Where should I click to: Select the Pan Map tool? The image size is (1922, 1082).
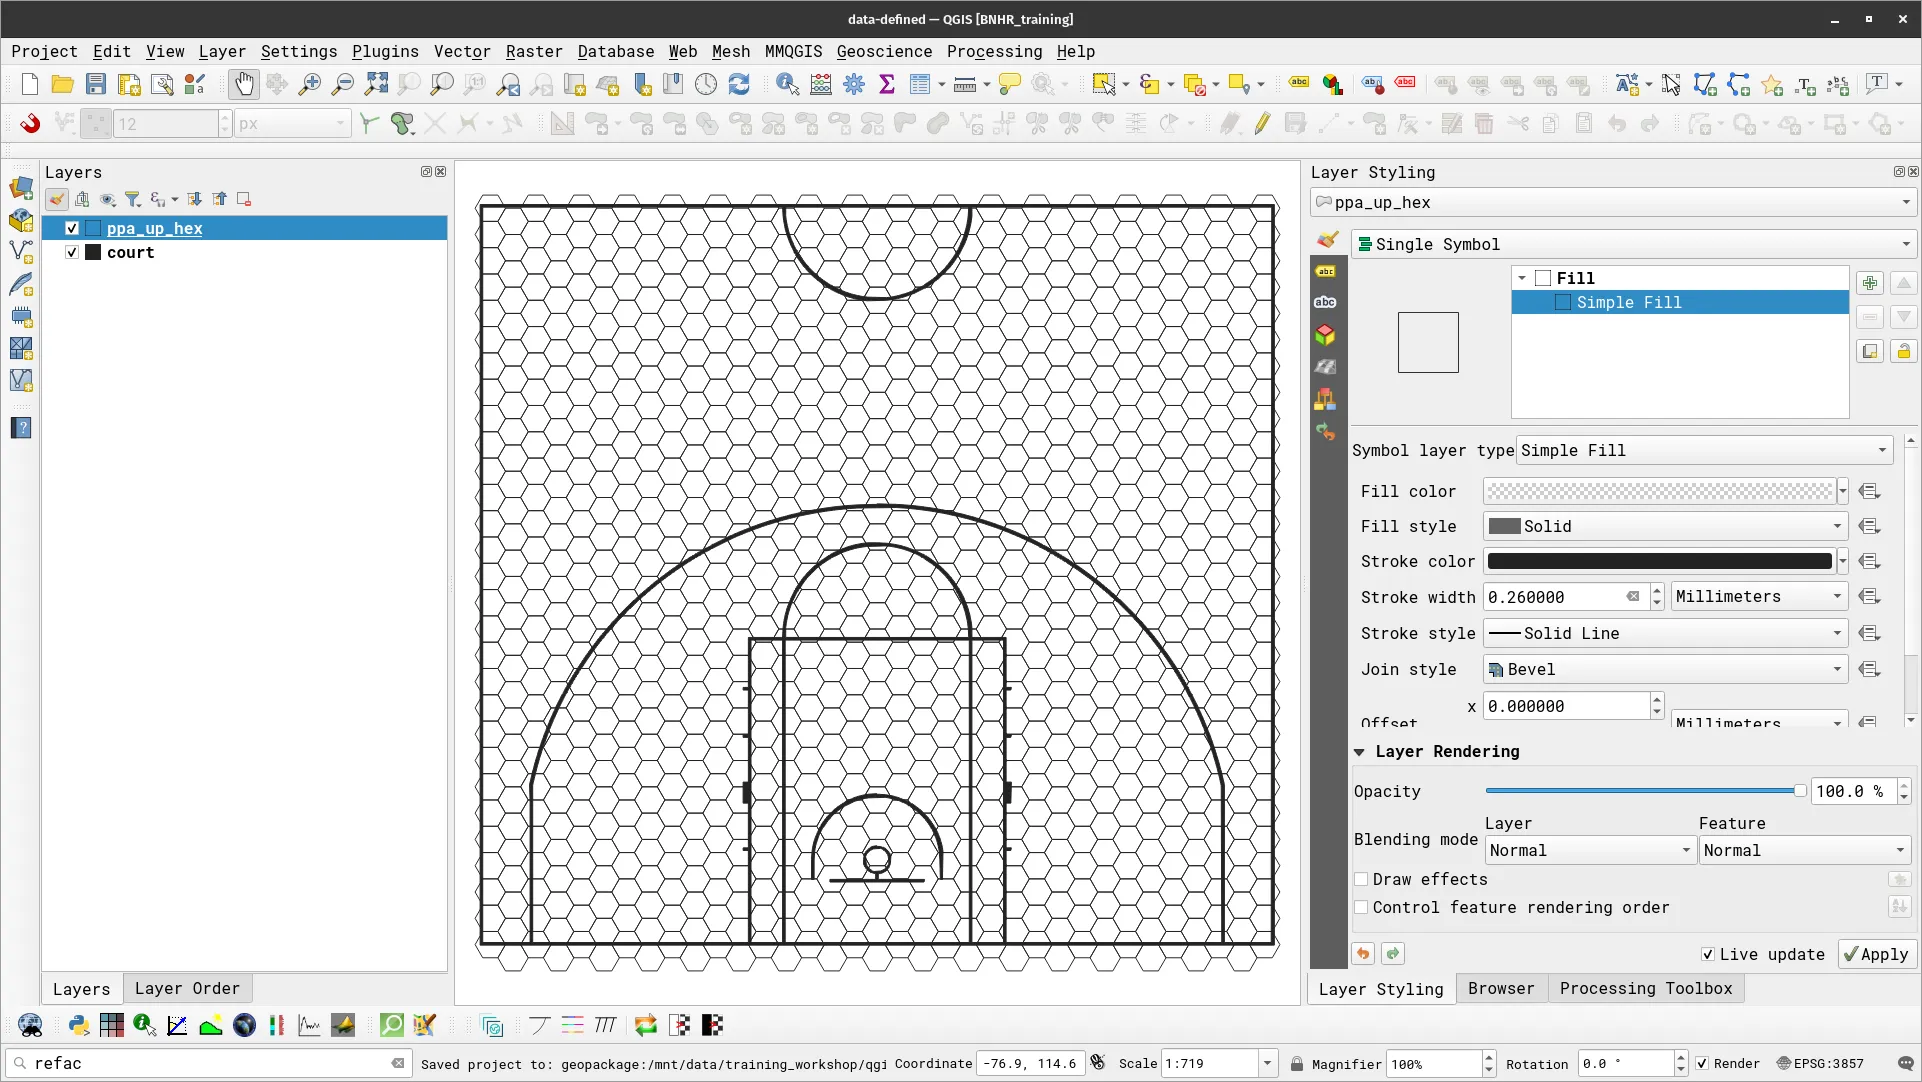pyautogui.click(x=244, y=84)
